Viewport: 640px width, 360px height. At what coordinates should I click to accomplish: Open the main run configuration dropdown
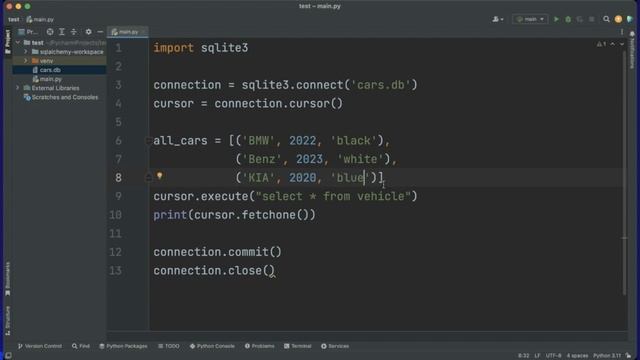pyautogui.click(x=530, y=19)
